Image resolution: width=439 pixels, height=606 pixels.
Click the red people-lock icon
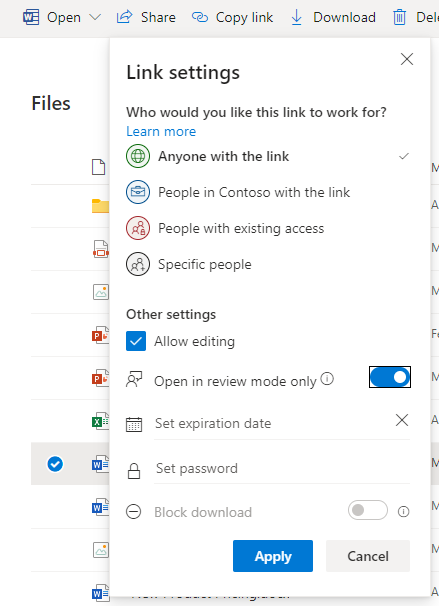point(138,228)
